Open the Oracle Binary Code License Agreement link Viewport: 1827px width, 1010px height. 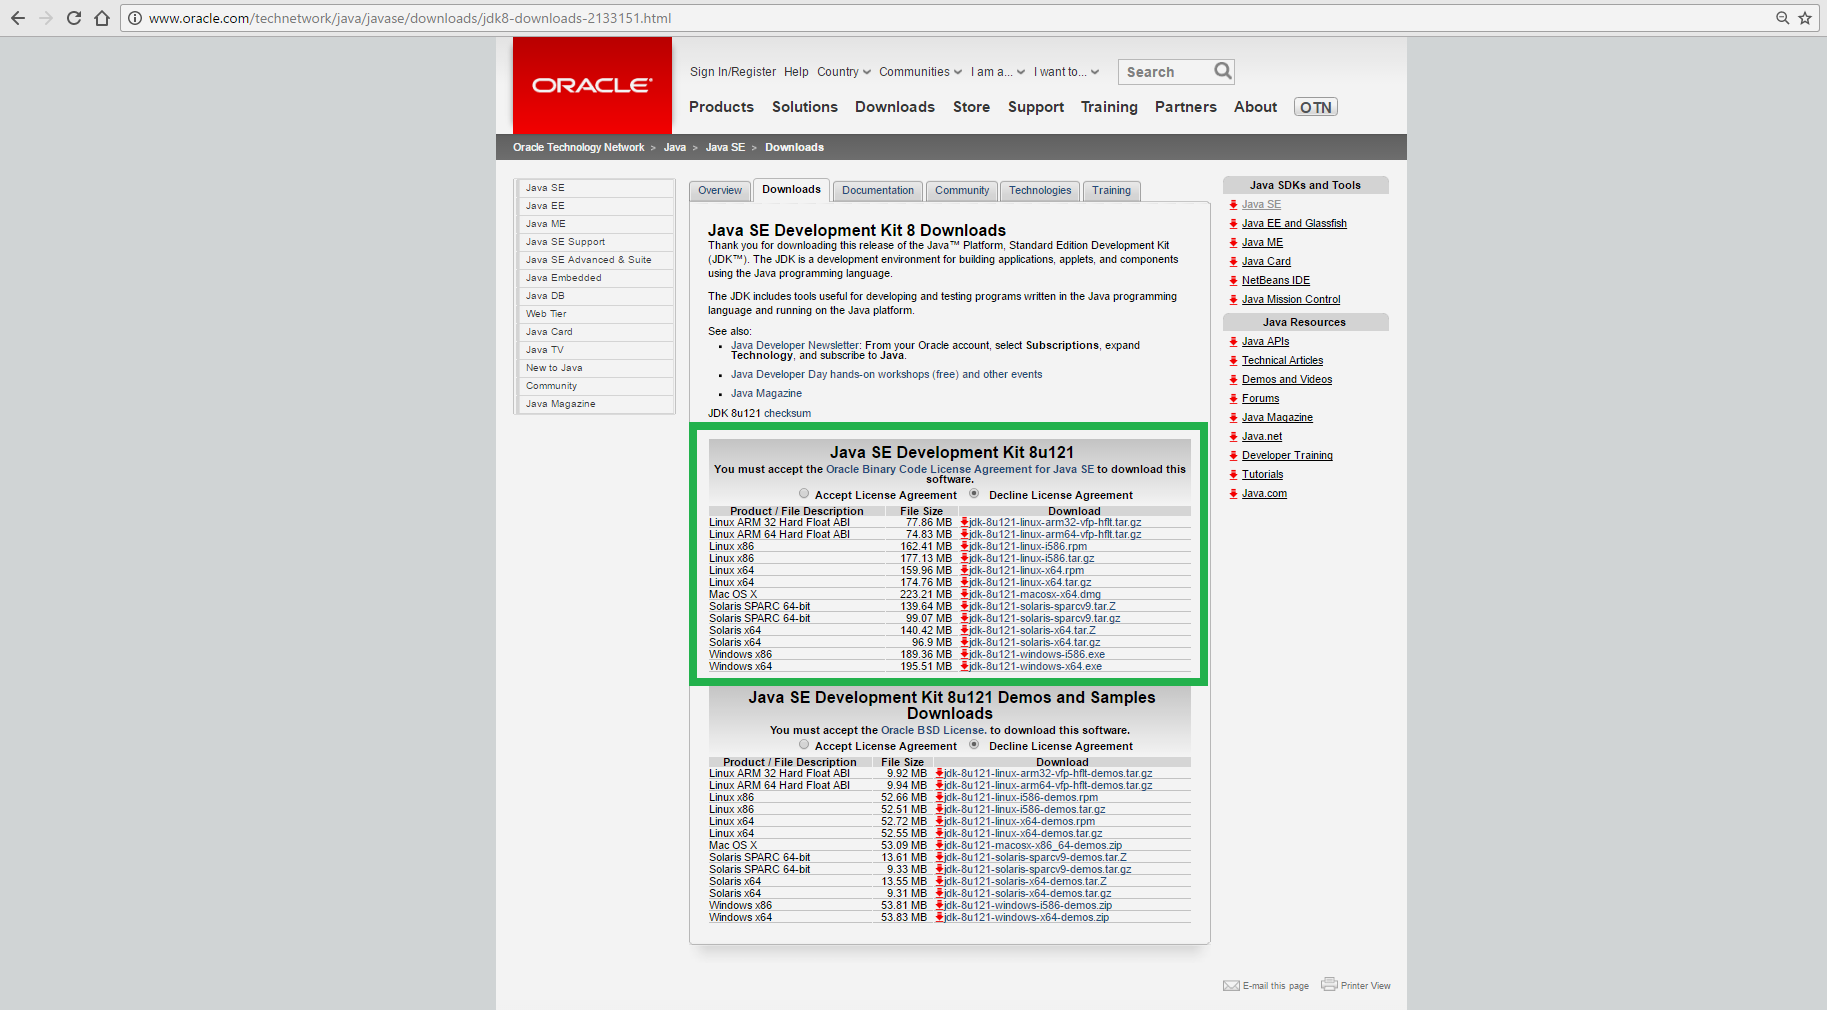click(960, 469)
